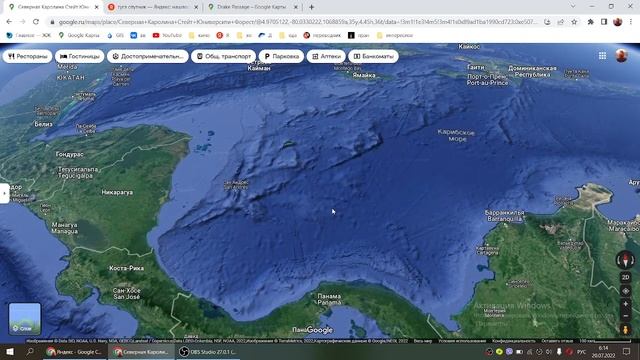Screen dimensions: 640x360
Task: Select the Банкоматы ATMs chip
Action: [373, 56]
